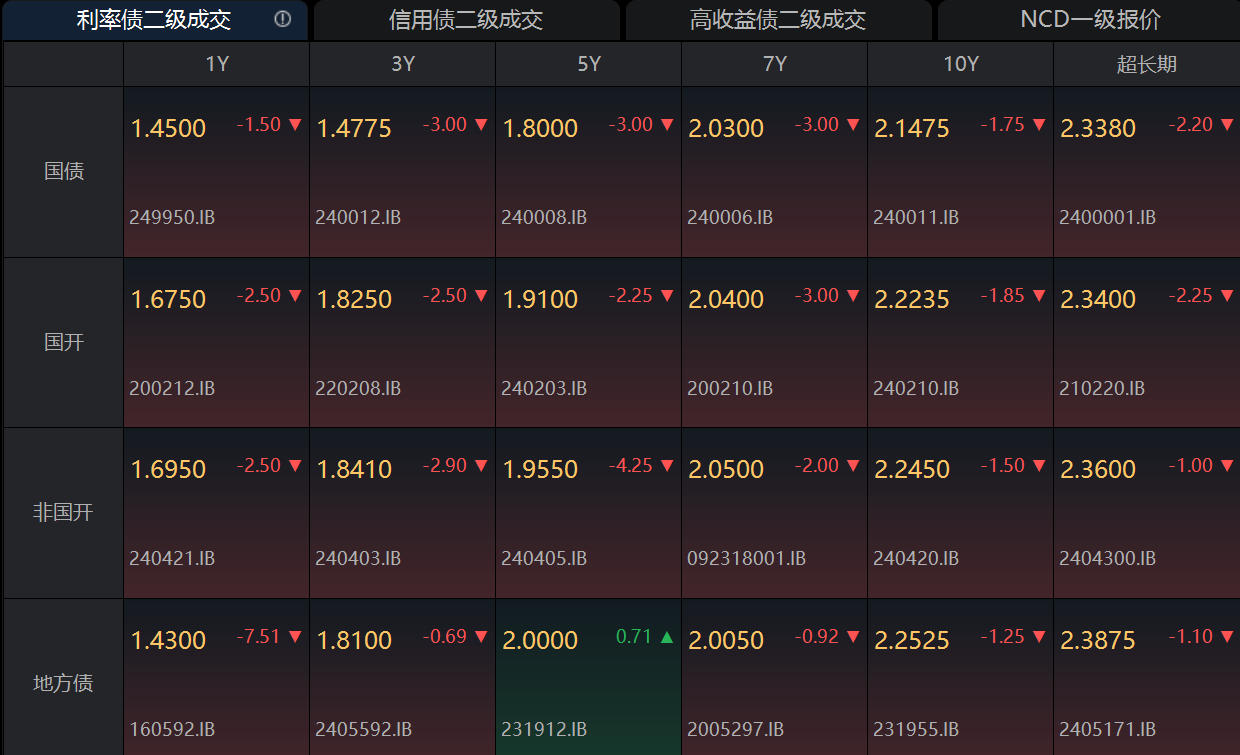Select the 超长期 column header

tap(1147, 64)
